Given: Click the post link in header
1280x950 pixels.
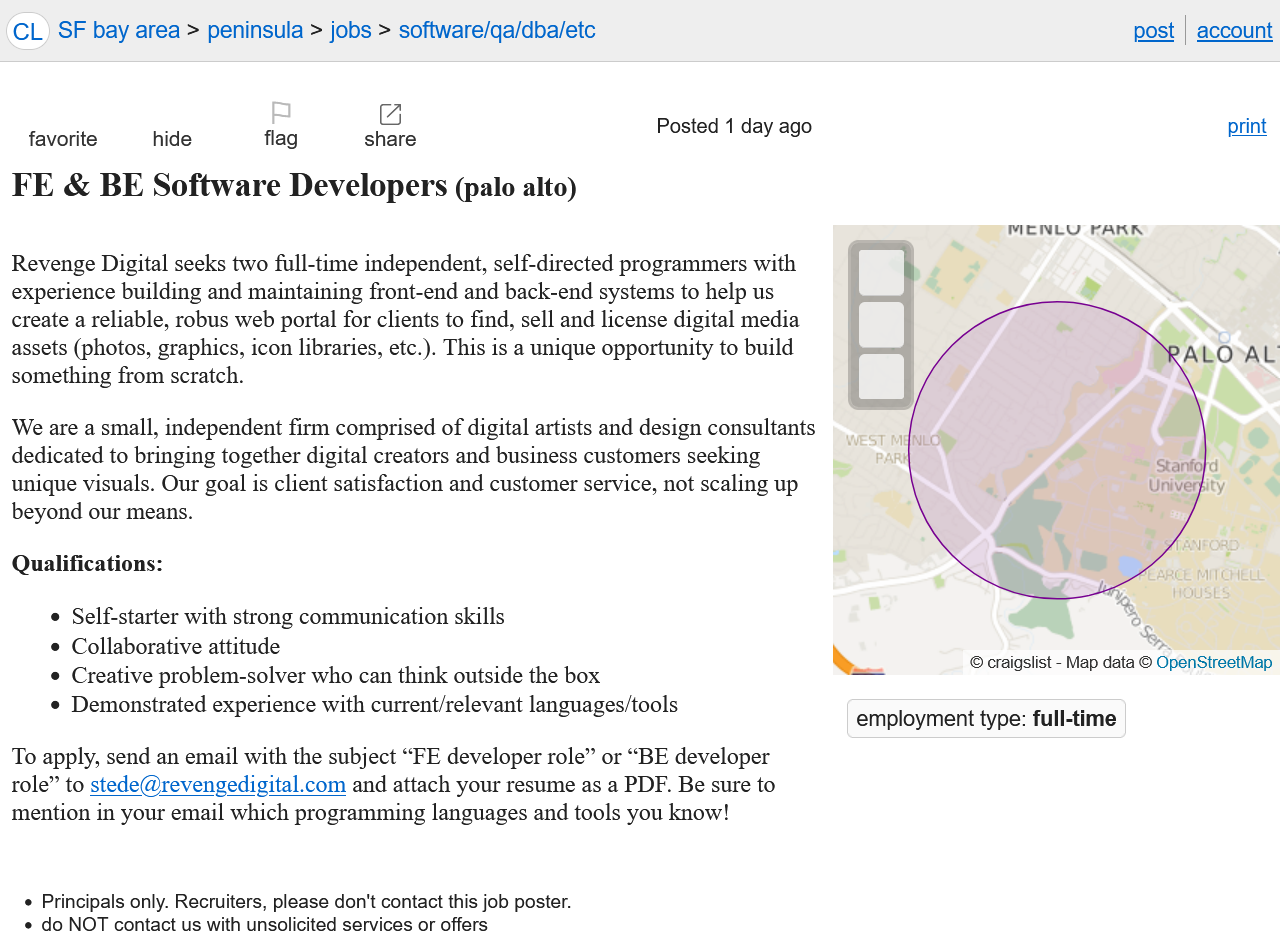Looking at the screenshot, I should click(x=1153, y=31).
